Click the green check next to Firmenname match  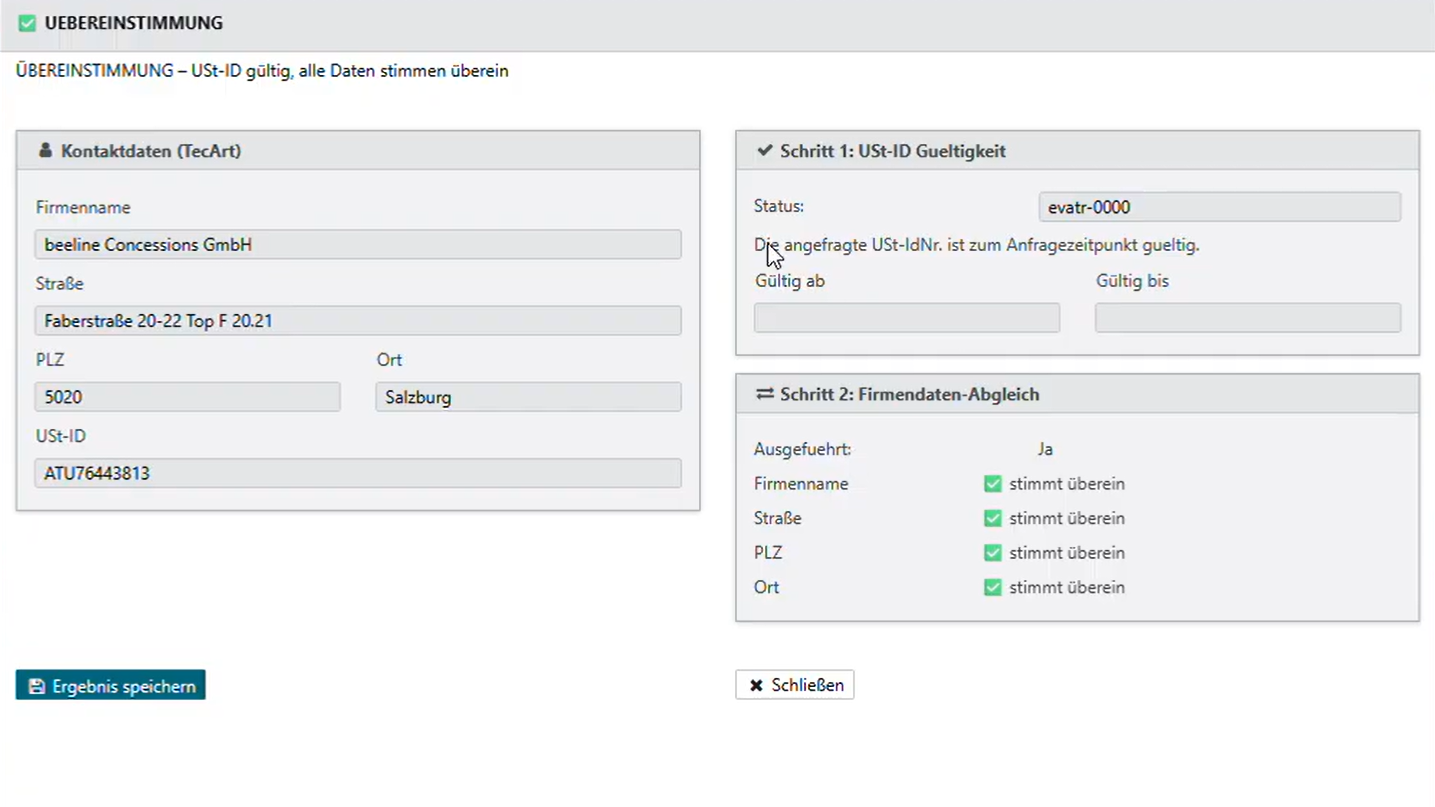pos(993,484)
